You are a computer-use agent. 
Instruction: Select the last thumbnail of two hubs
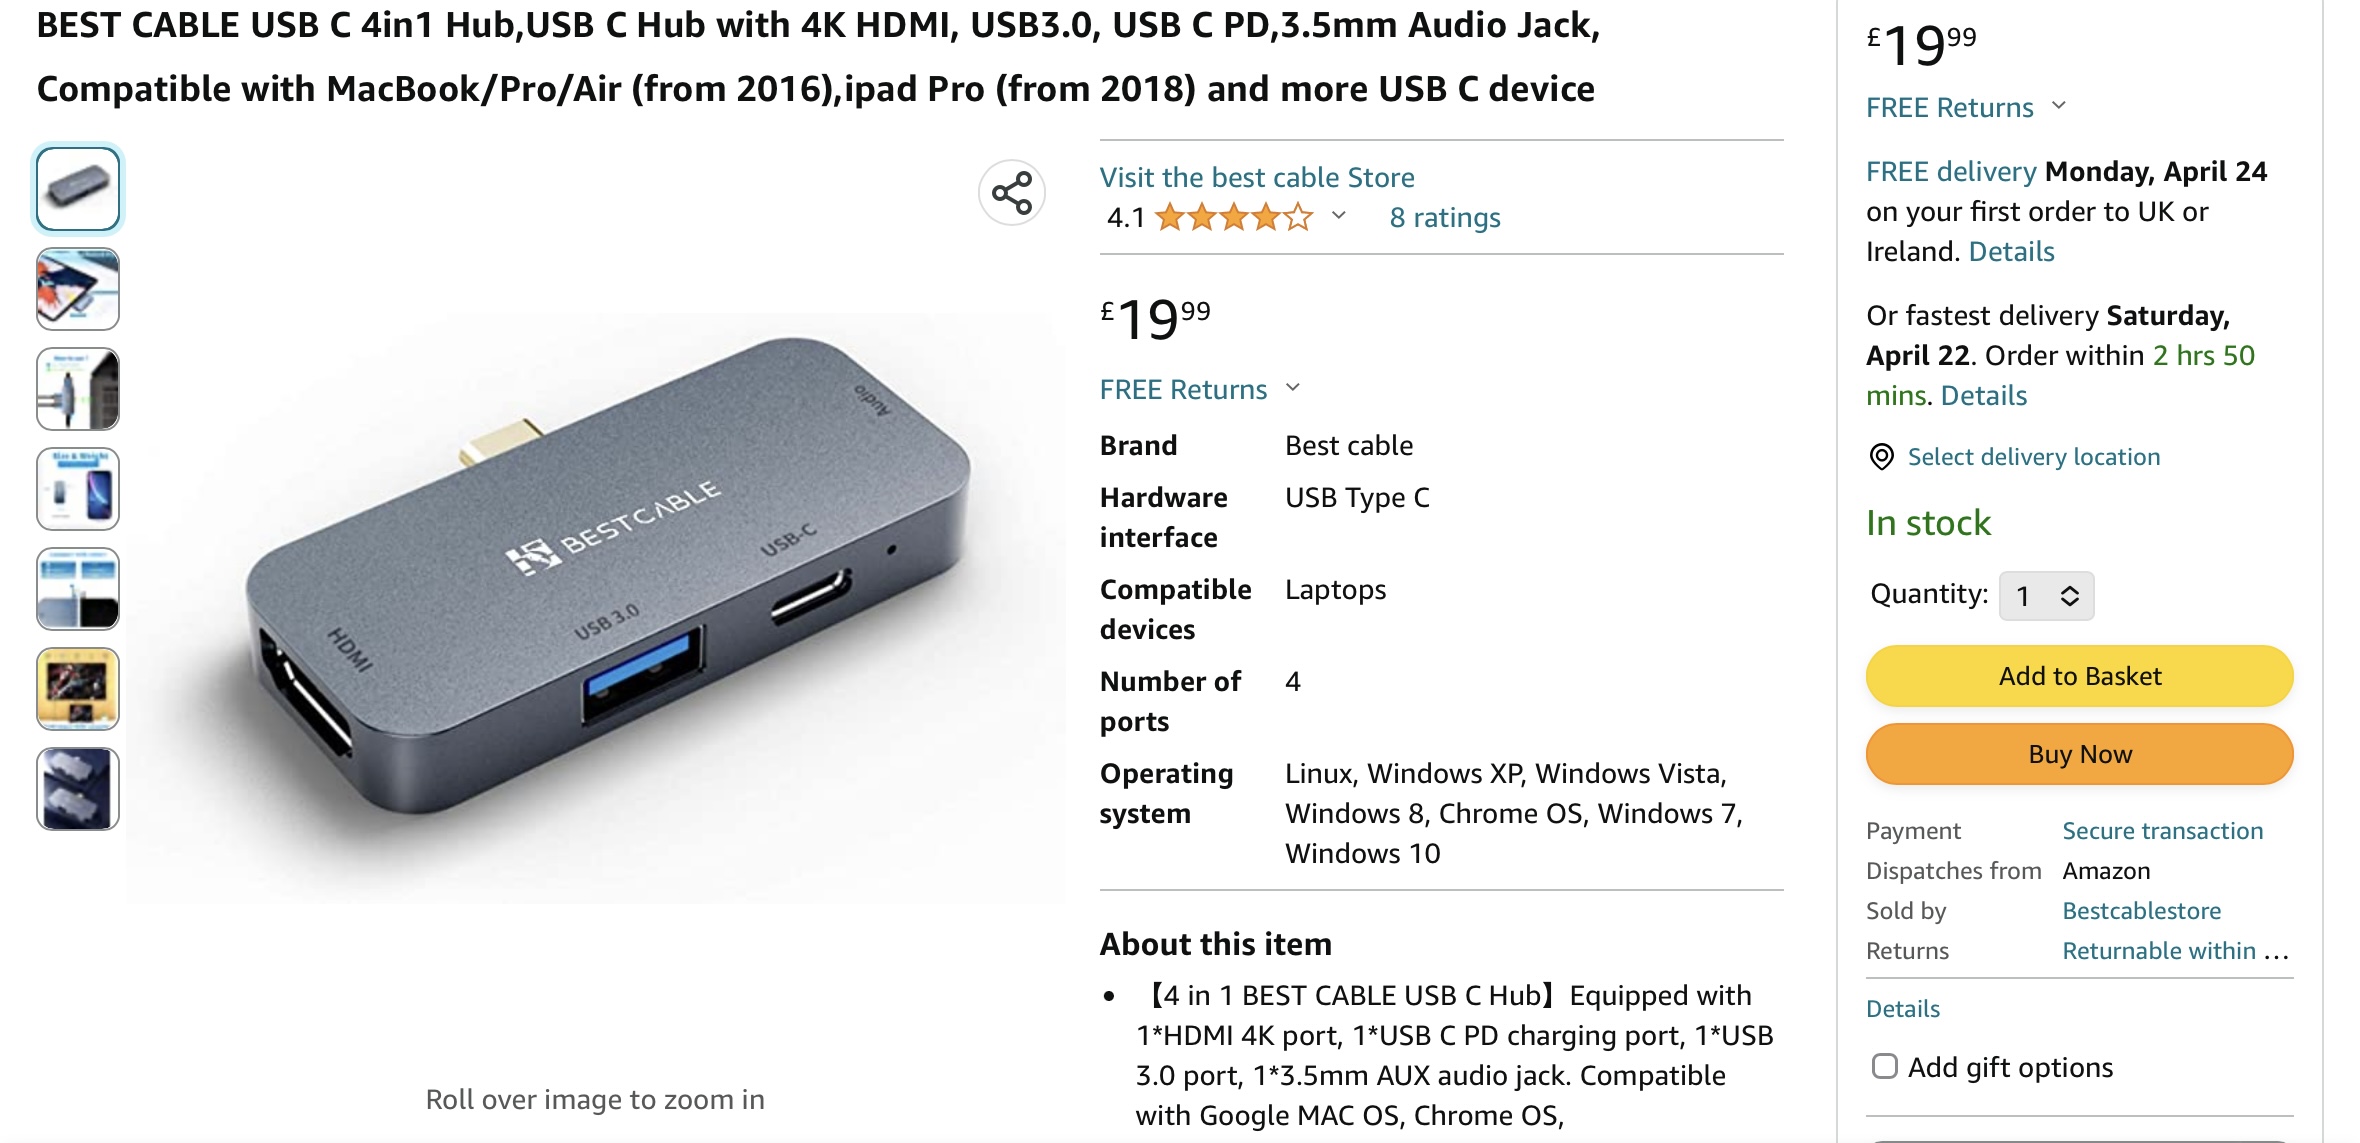pos(78,789)
